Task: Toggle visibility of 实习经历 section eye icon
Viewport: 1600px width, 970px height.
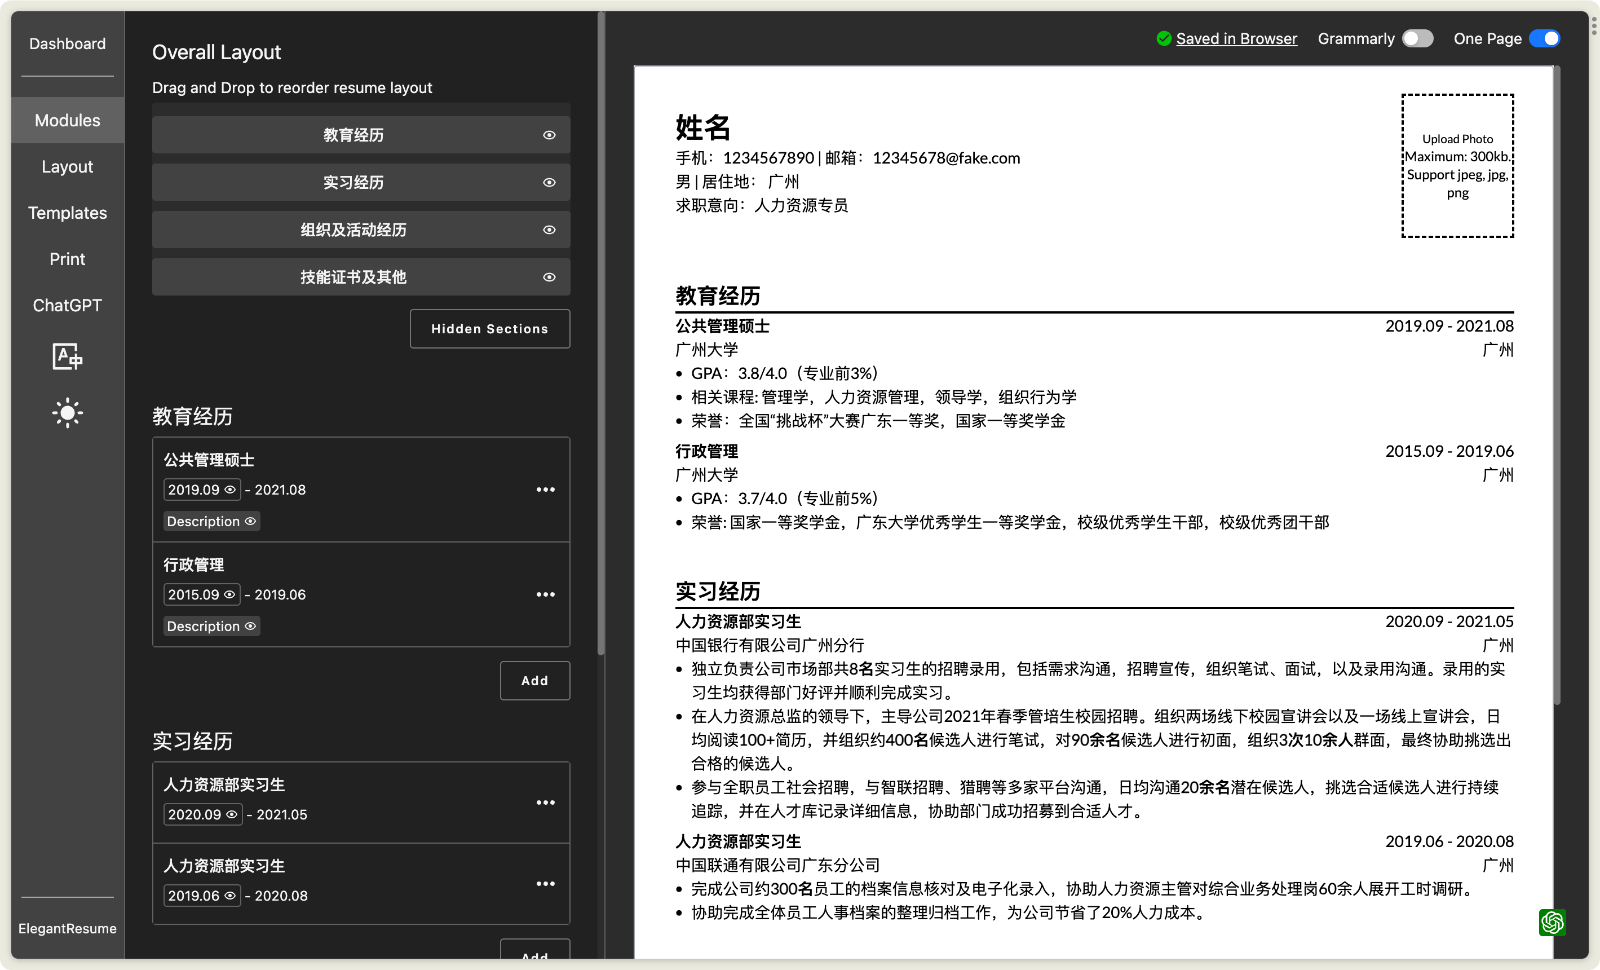Action: tap(548, 182)
